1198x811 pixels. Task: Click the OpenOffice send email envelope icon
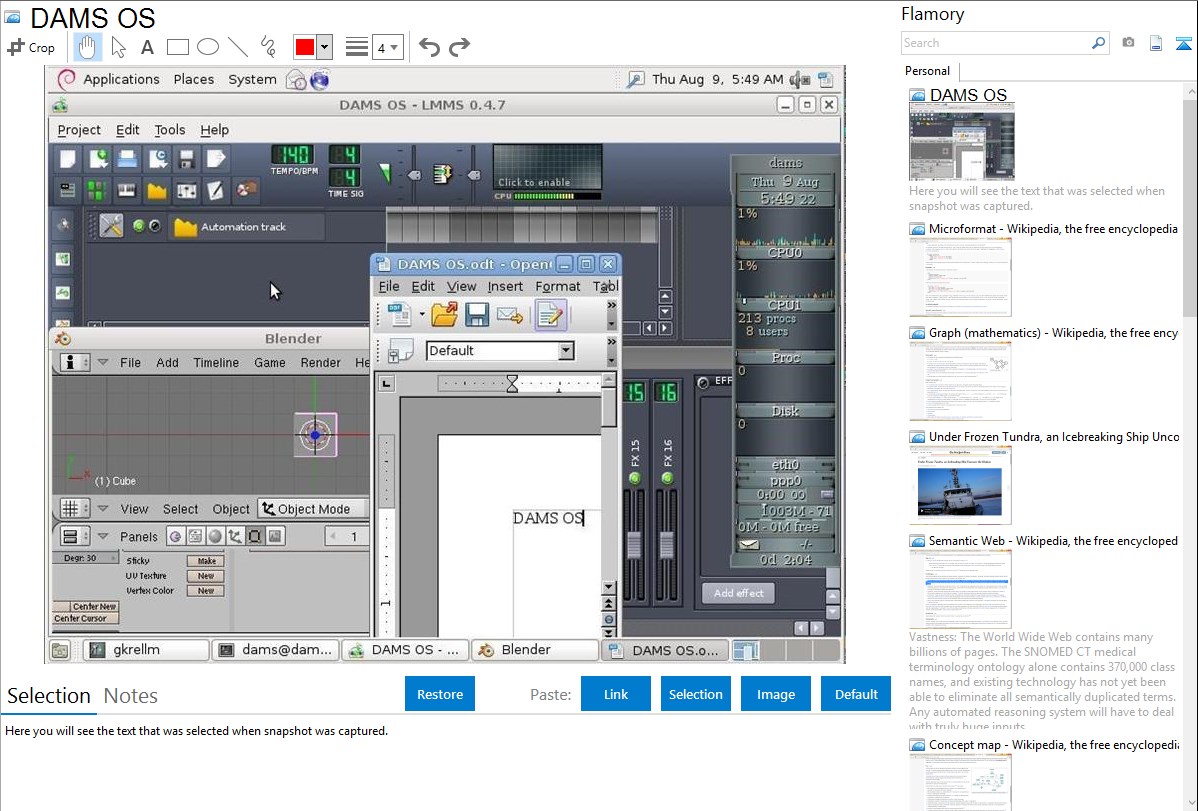pos(510,314)
